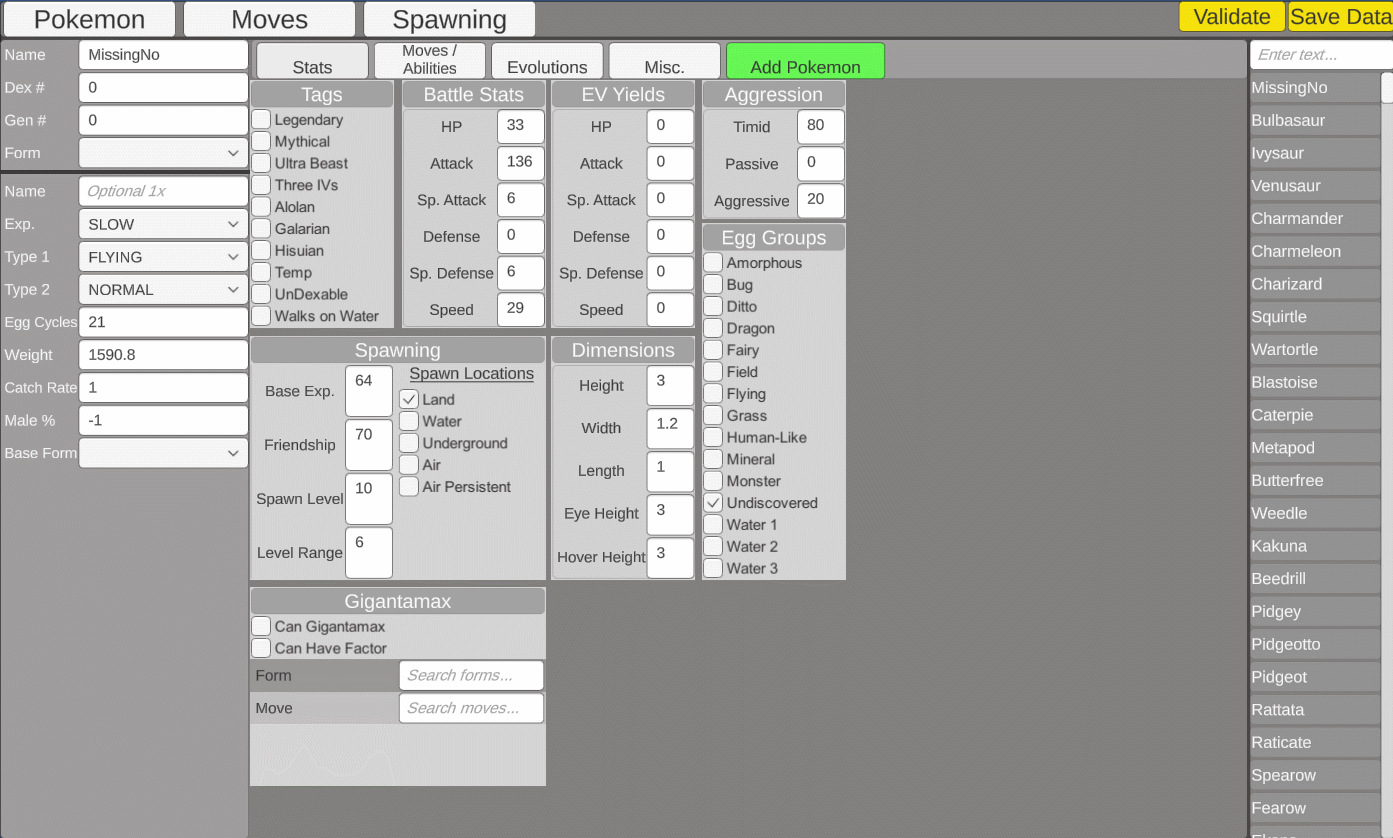This screenshot has height=838, width=1393.
Task: Click the Dimensions Width field 1.2
Action: pyautogui.click(x=669, y=428)
